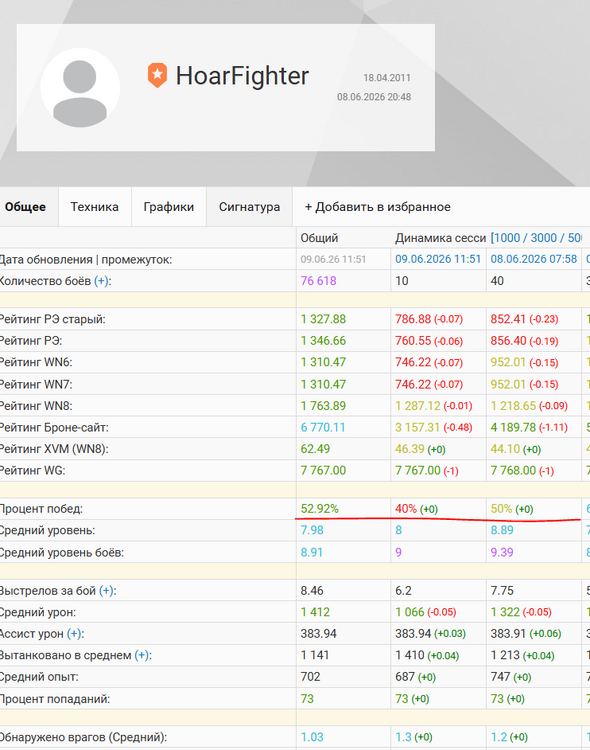Expand the plus next to Вытанковано в среднем

click(142, 655)
